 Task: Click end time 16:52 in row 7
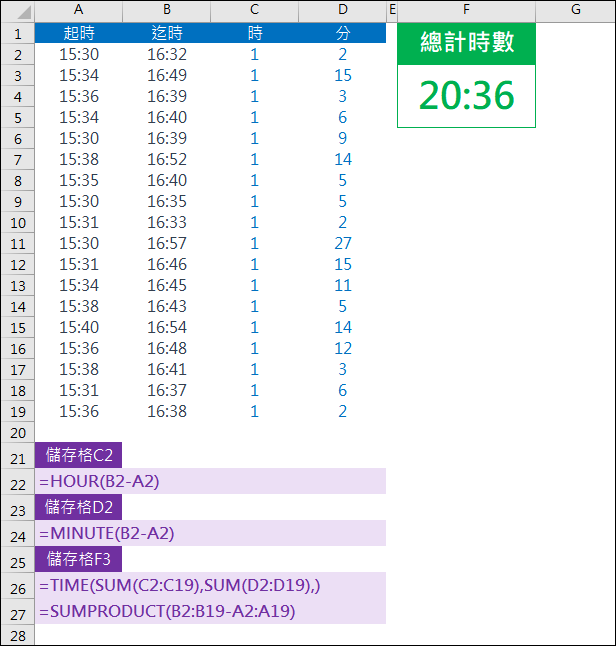[x=166, y=159]
